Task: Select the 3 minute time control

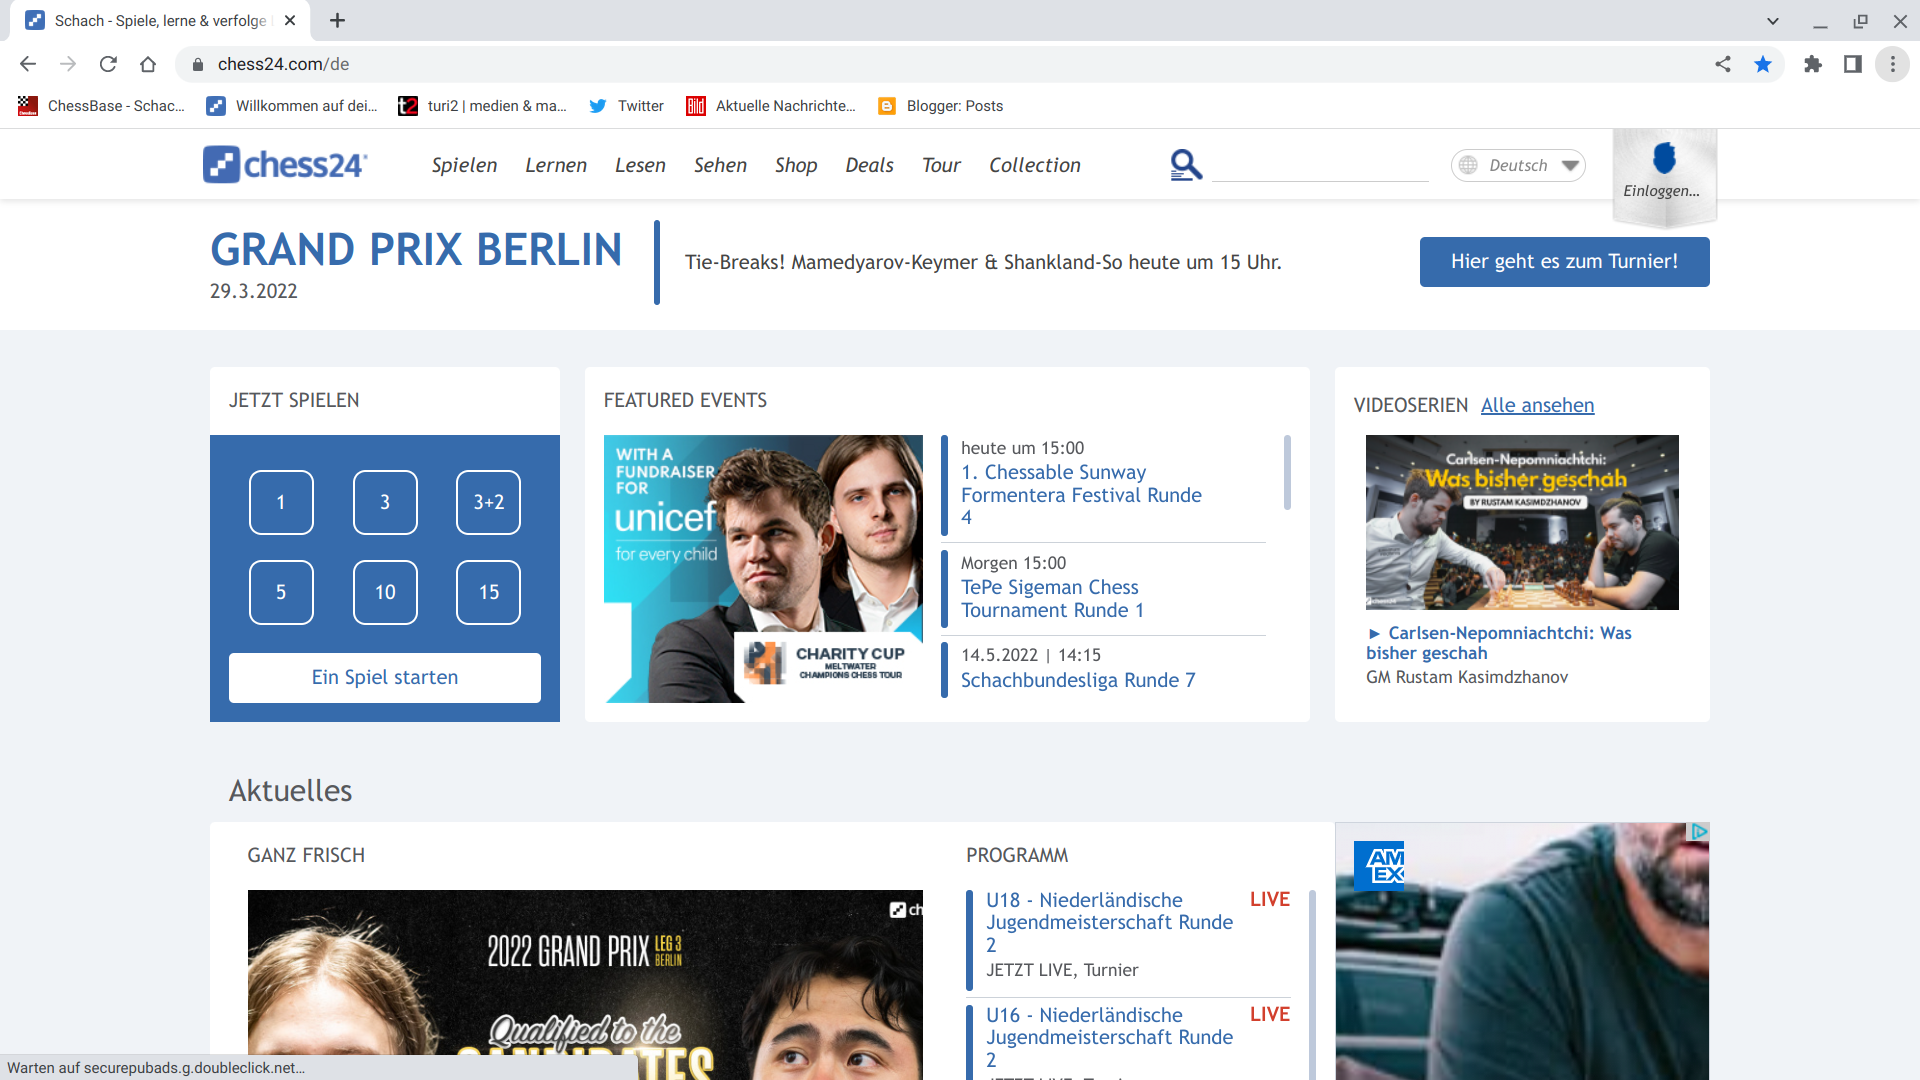Action: point(385,502)
